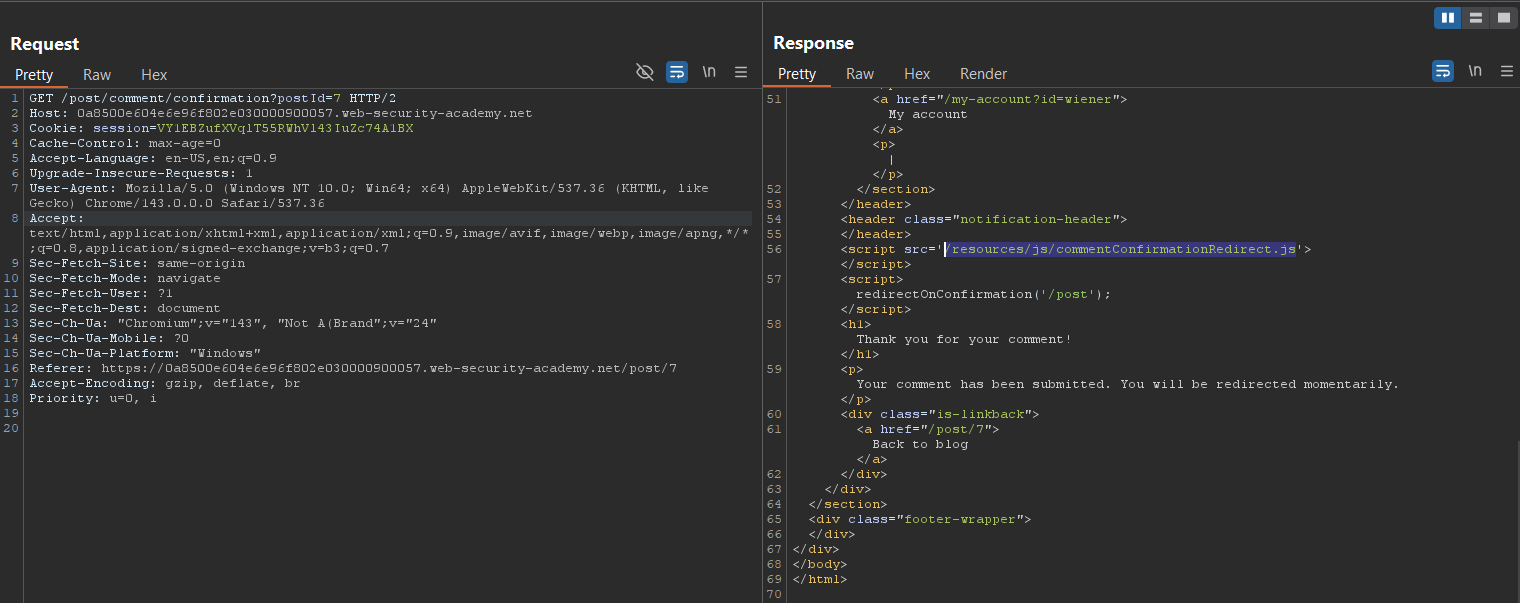Click the Accept-Encoding: gzip, deflate, br line

pyautogui.click(x=165, y=384)
